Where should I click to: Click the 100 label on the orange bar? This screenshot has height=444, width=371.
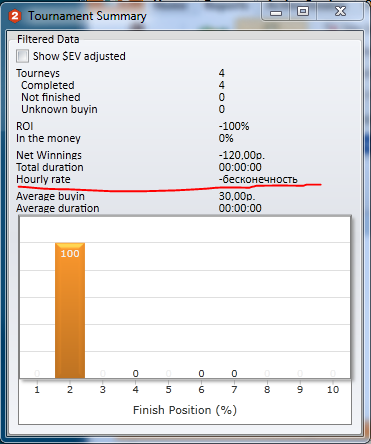pyautogui.click(x=70, y=254)
